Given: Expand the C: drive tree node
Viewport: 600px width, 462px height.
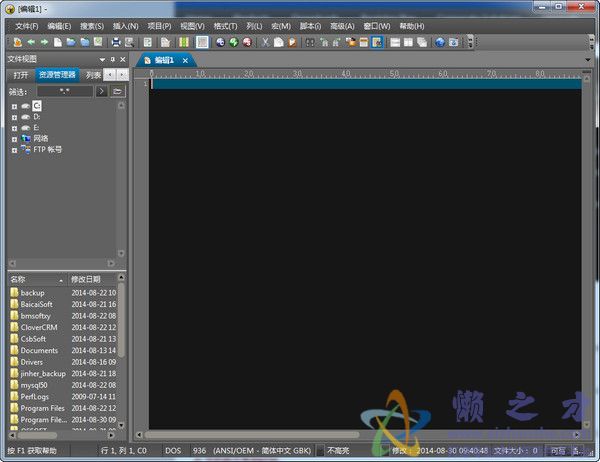Looking at the screenshot, I should tap(14, 106).
